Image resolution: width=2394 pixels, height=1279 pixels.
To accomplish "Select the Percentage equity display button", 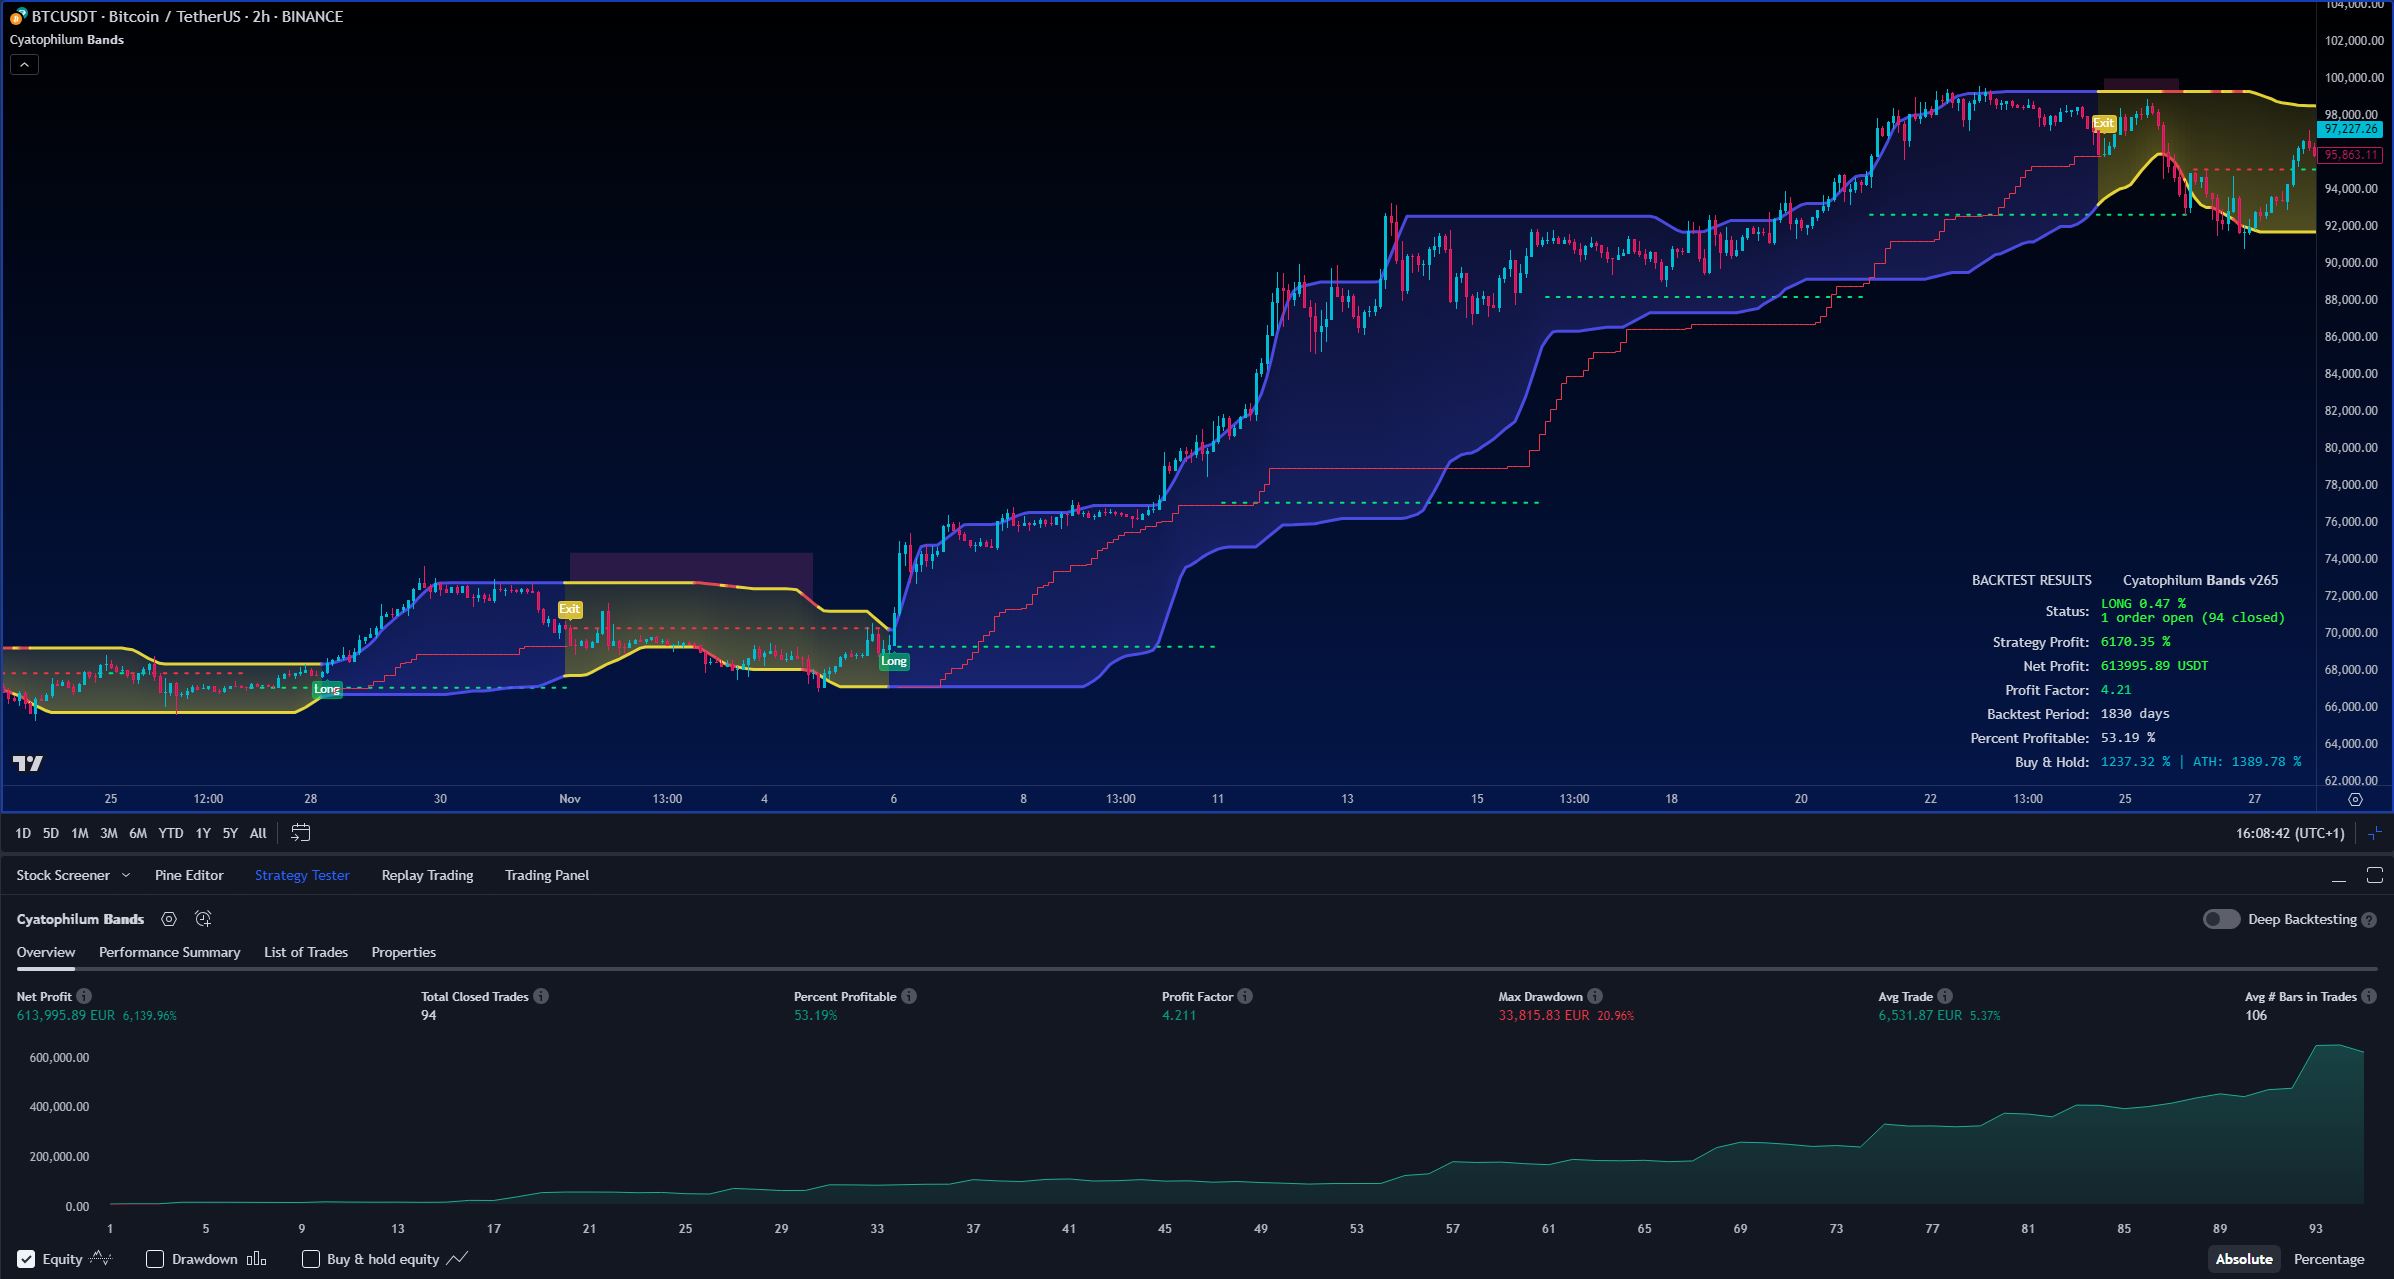I will pos(2328,1259).
